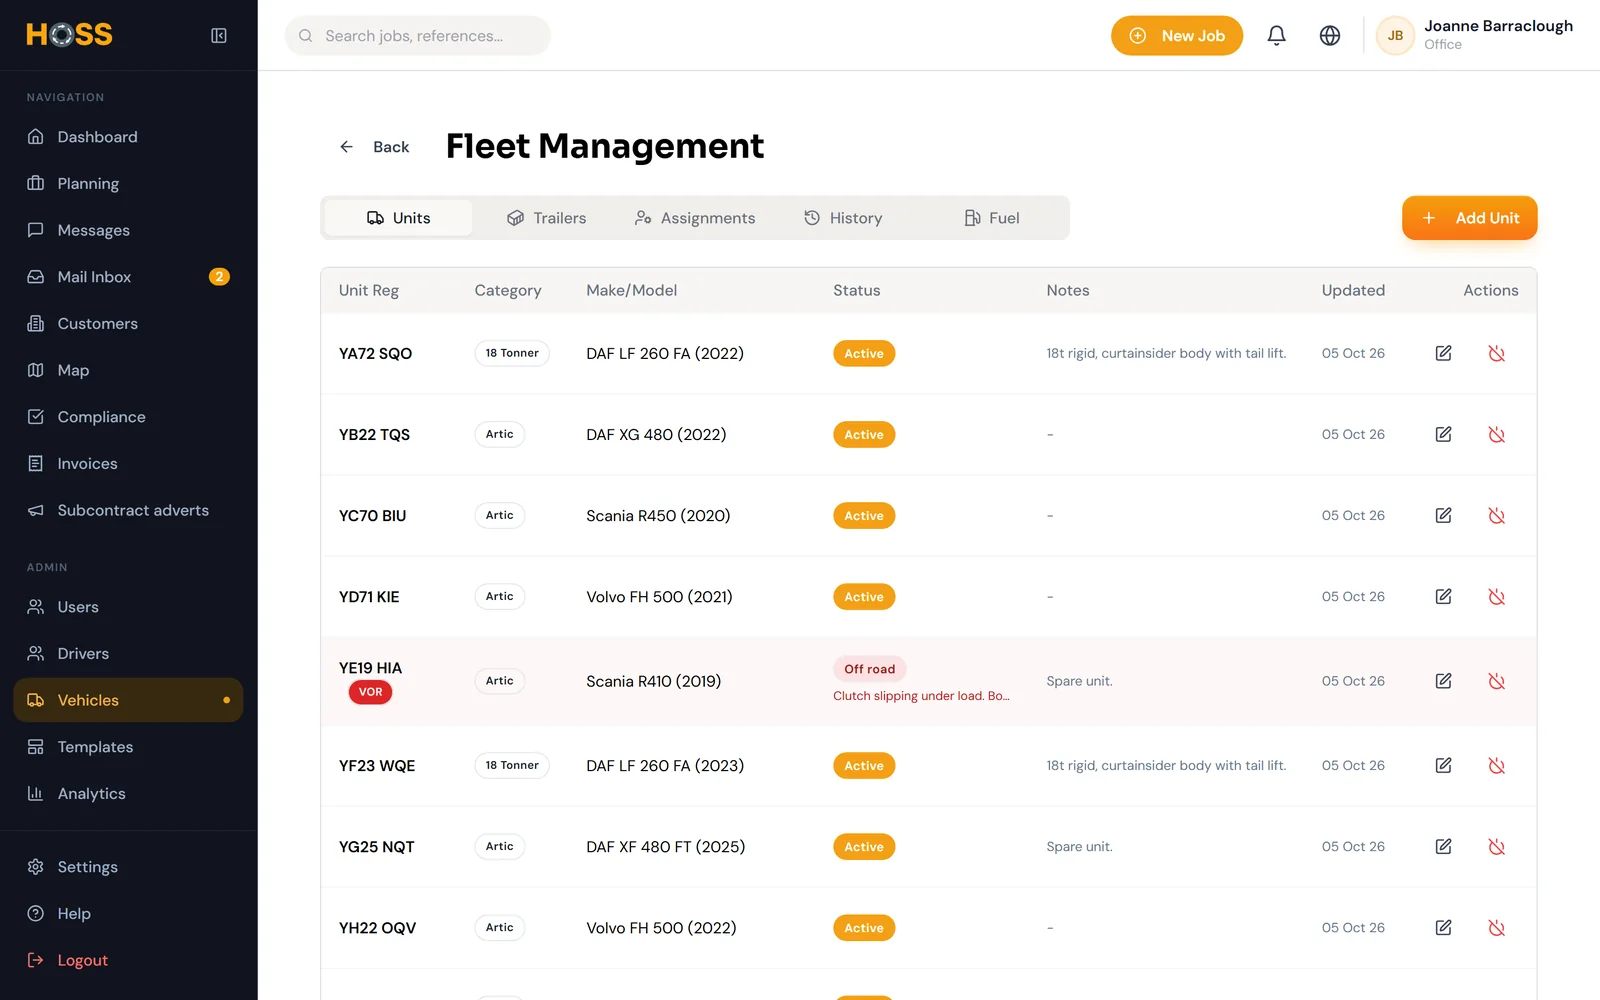Focus the Search jobs, references field
Screen dimensions: 1600x1000
[417, 36]
